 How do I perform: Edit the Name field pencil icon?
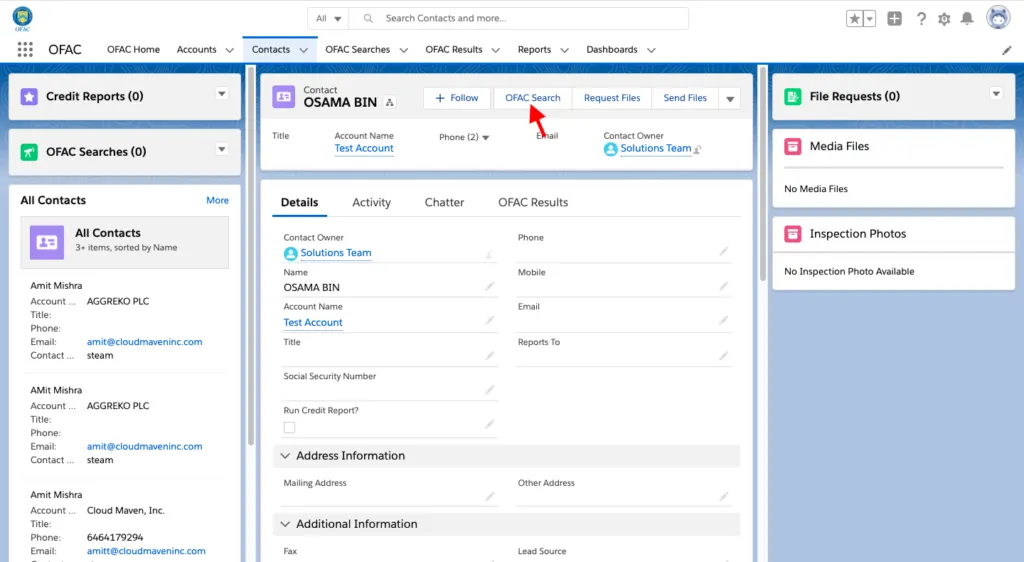[x=490, y=286]
